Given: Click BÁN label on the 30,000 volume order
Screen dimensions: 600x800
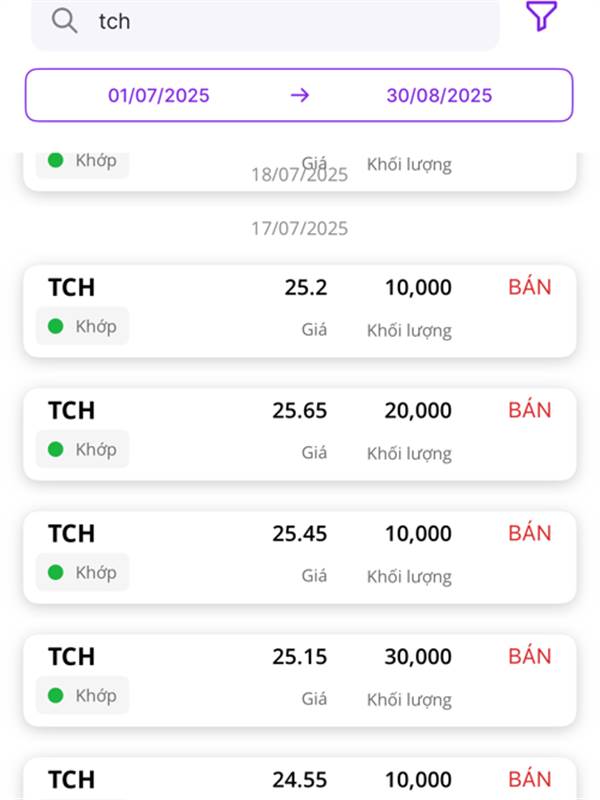Looking at the screenshot, I should click(529, 656).
